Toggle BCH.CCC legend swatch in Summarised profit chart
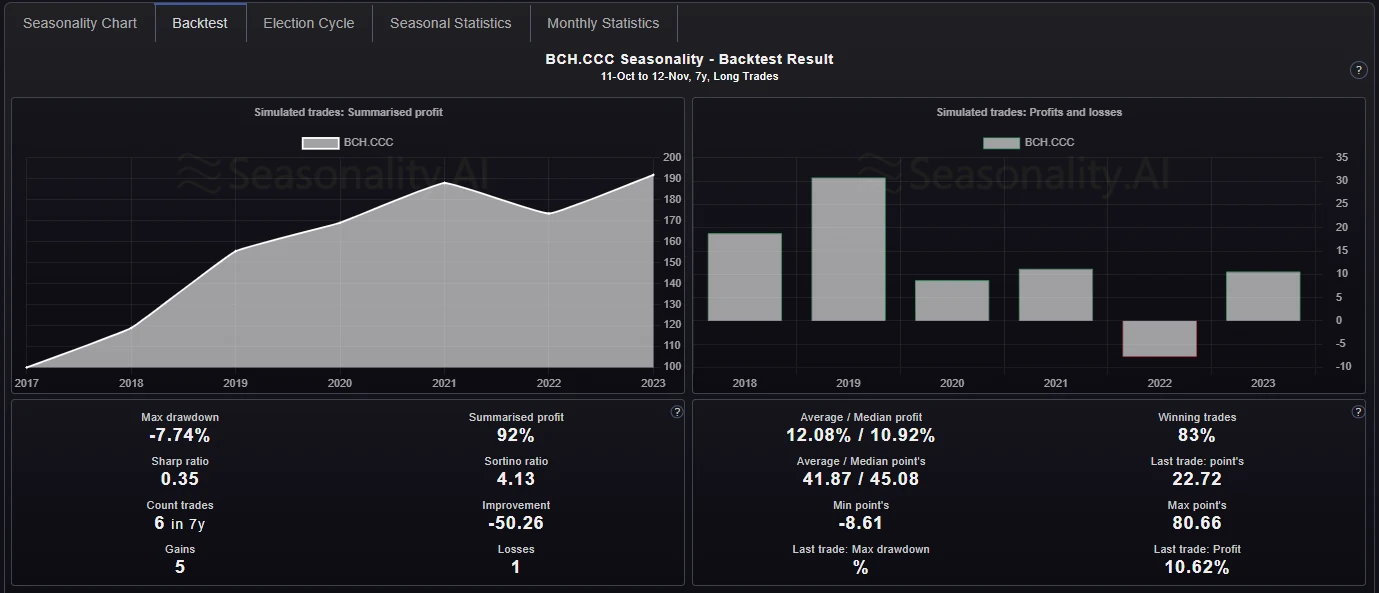 click(320, 143)
